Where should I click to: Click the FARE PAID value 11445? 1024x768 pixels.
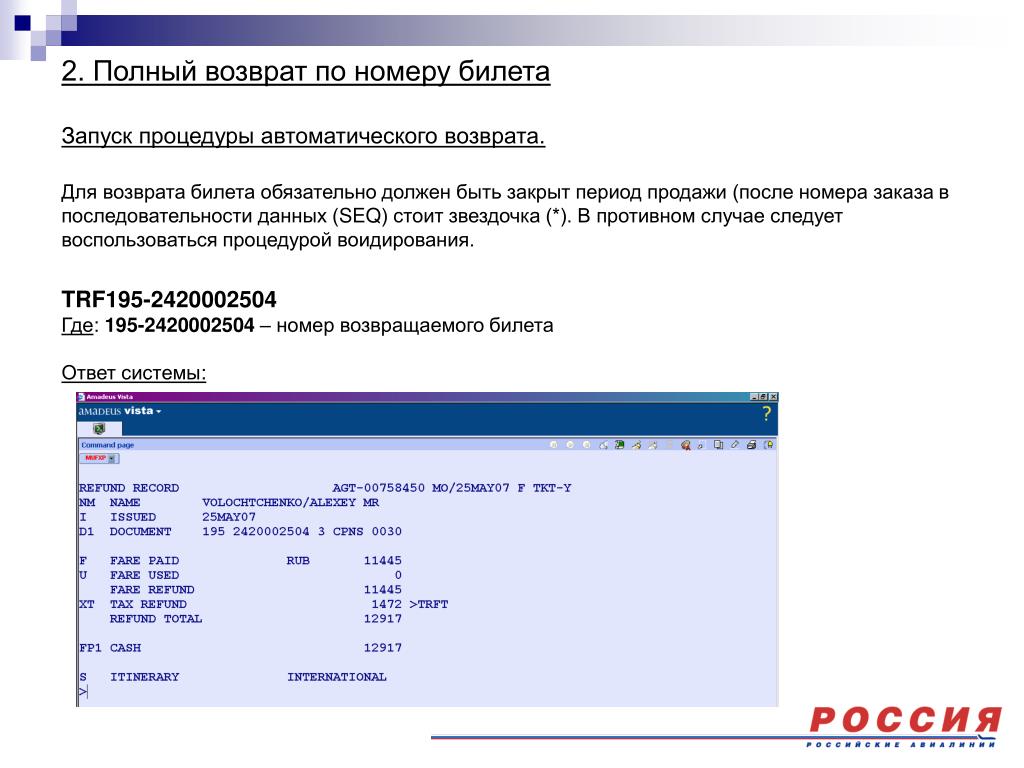383,560
